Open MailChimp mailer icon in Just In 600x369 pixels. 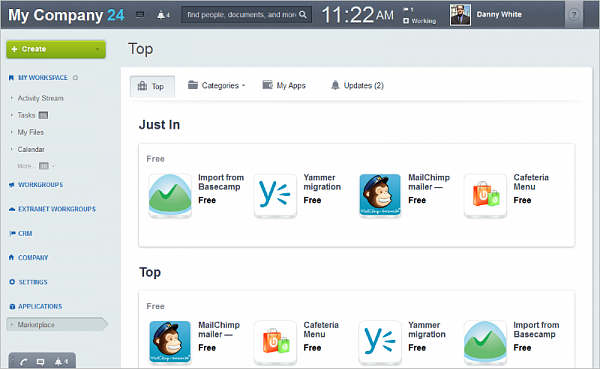coord(380,196)
